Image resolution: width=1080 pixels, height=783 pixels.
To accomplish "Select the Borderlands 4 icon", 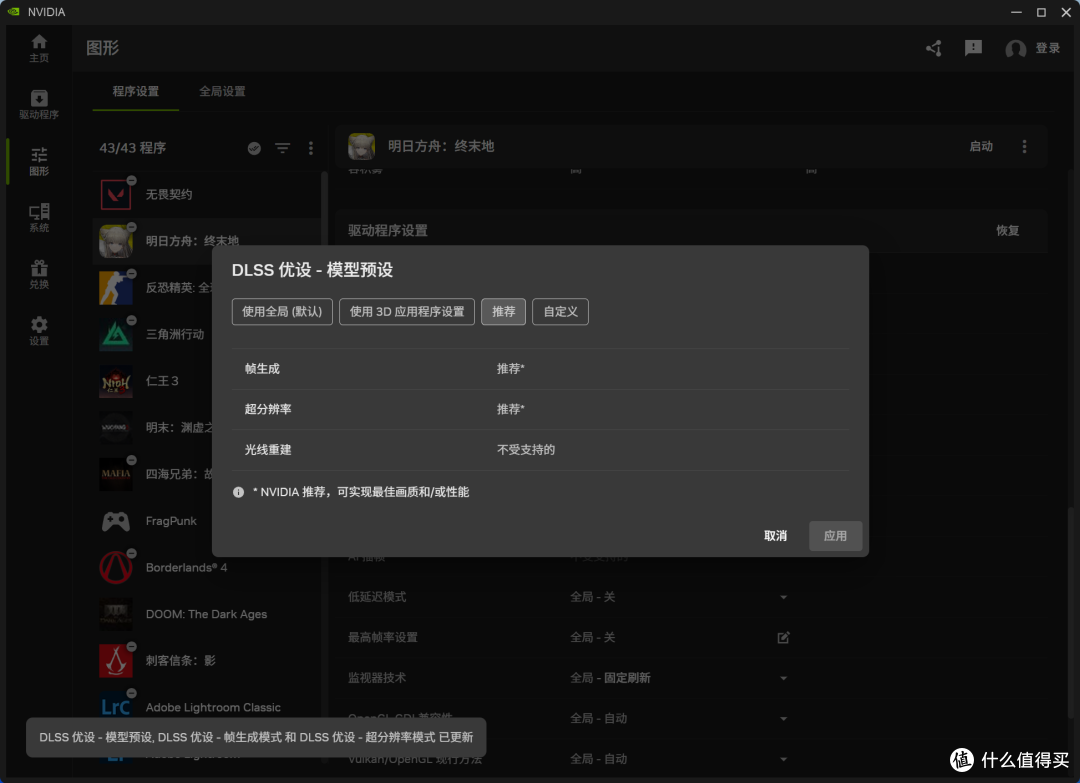I will point(116,567).
